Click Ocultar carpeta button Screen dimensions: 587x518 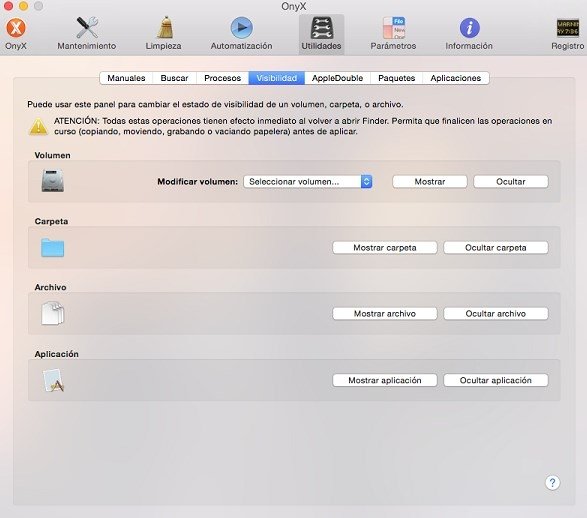[496, 247]
